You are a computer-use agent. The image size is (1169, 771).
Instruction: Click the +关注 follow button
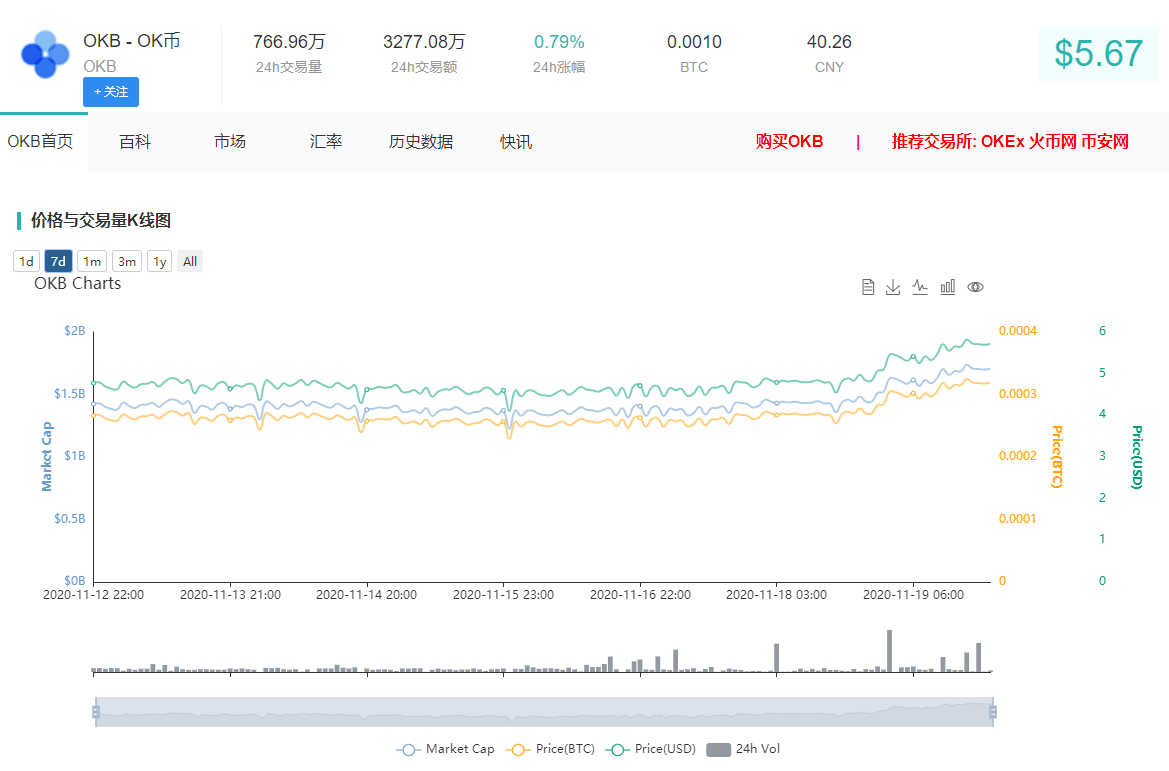111,92
